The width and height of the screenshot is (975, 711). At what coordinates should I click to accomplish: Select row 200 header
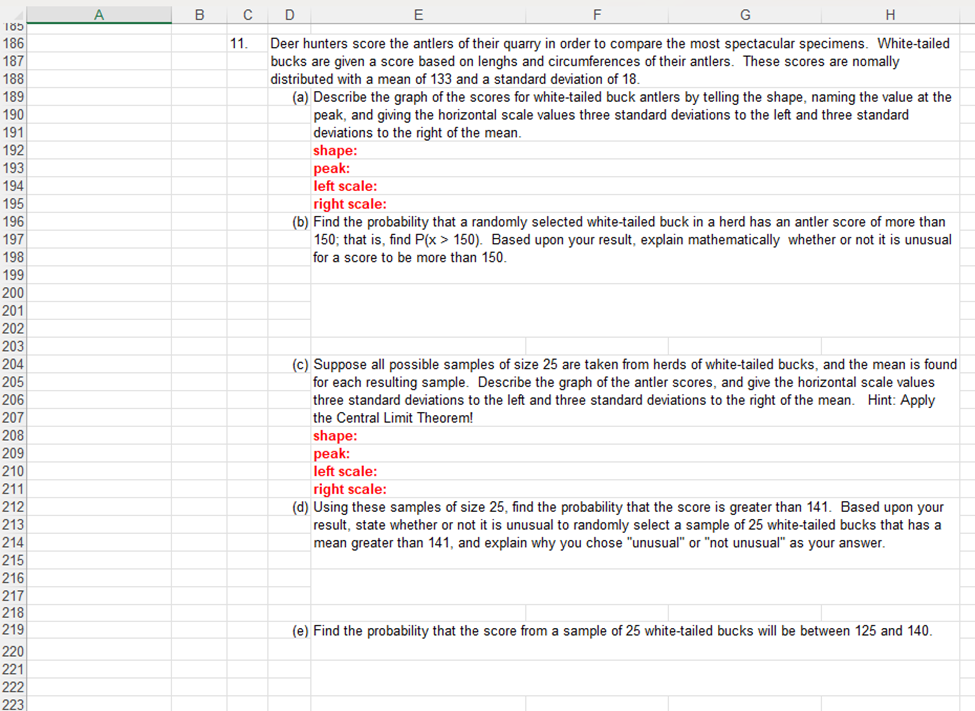(x=13, y=293)
